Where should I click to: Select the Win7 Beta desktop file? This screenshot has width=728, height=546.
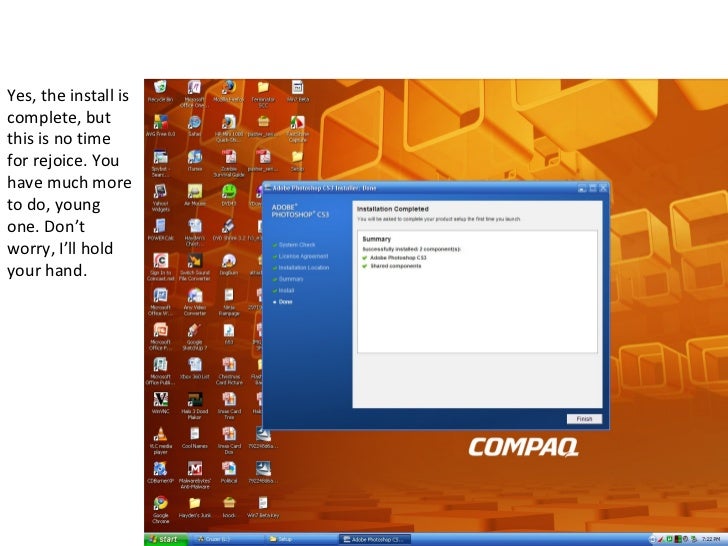(x=298, y=91)
